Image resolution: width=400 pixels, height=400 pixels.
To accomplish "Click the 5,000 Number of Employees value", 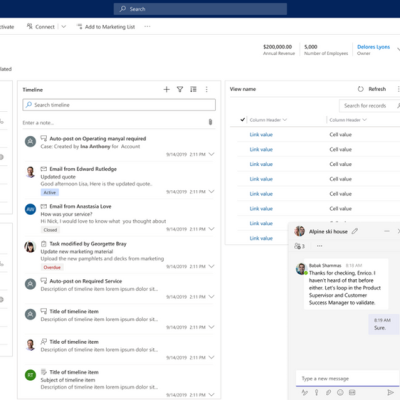I will [x=311, y=47].
